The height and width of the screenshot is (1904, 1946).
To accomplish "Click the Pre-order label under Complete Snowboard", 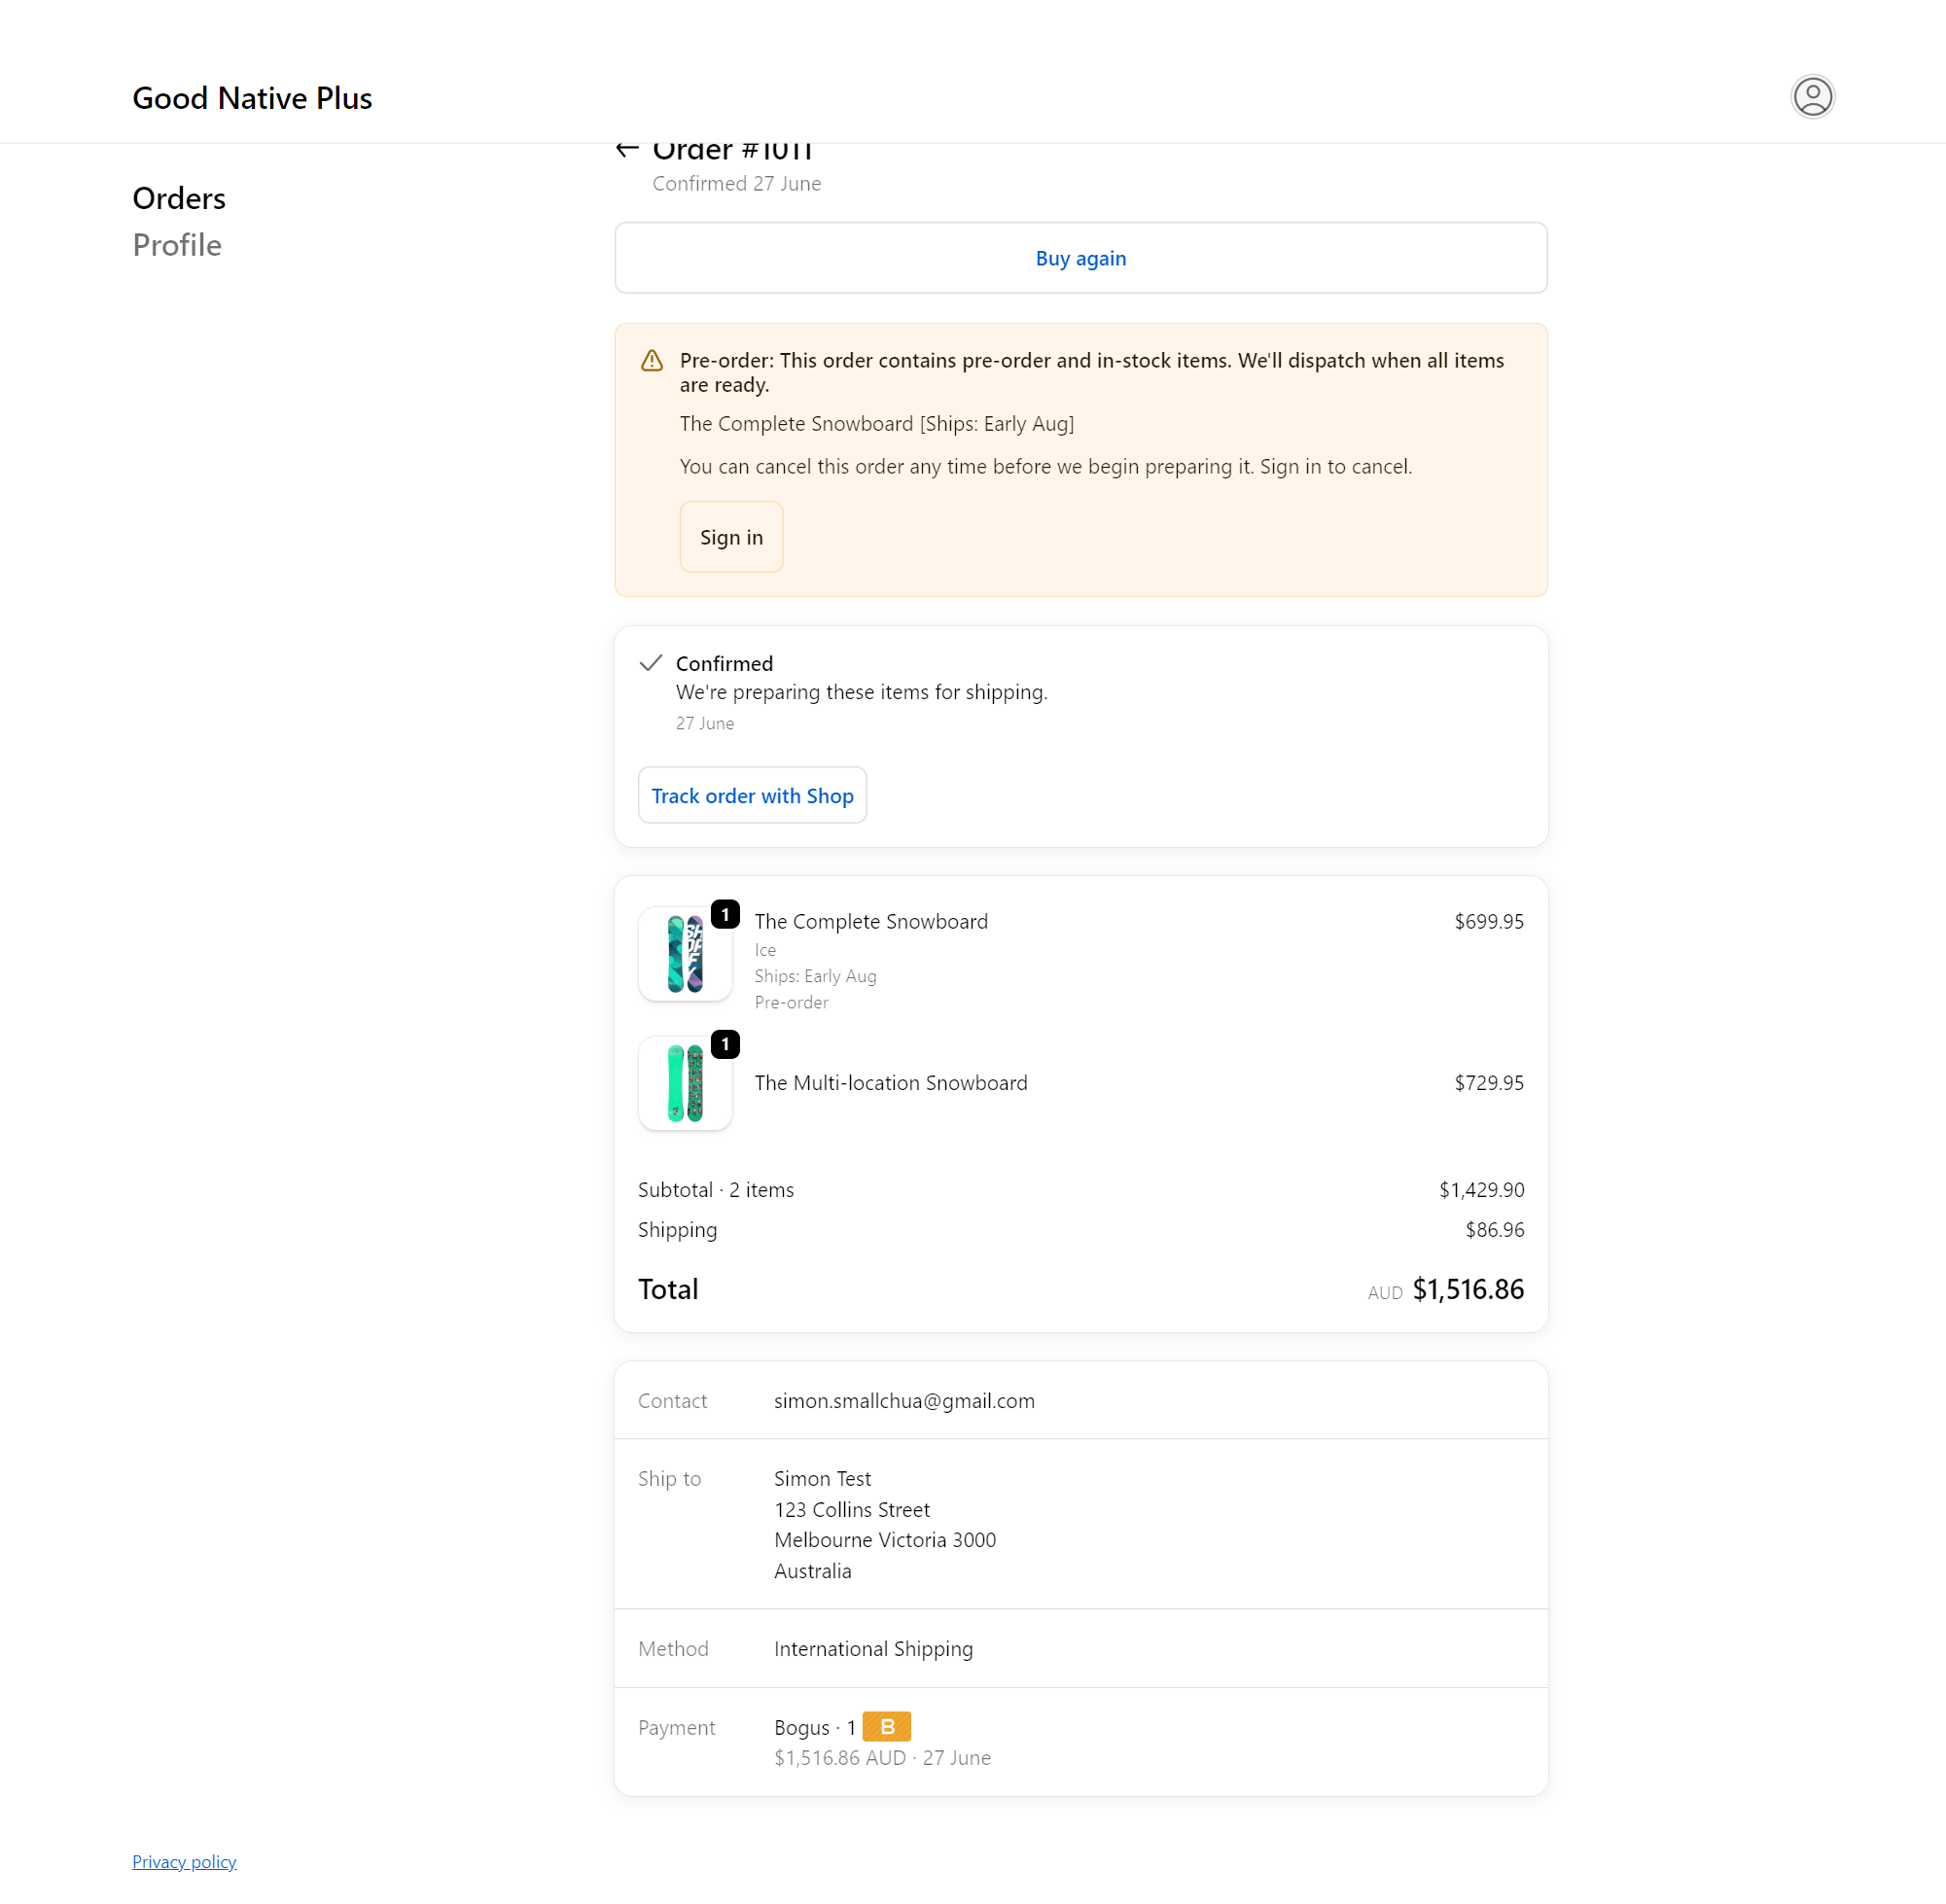I will pos(791,1002).
